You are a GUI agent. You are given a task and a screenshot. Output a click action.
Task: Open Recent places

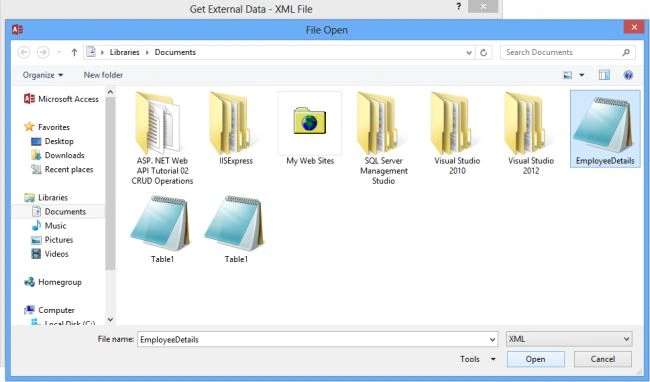point(62,169)
